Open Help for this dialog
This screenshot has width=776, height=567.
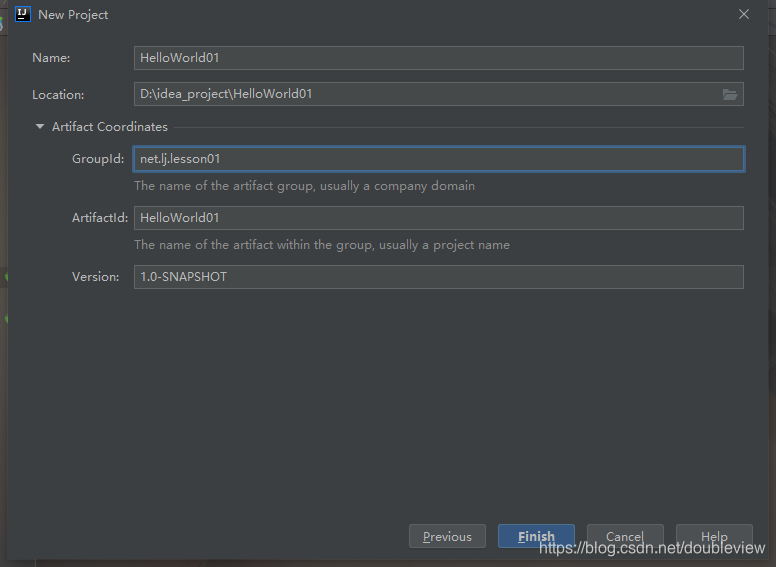click(x=714, y=536)
